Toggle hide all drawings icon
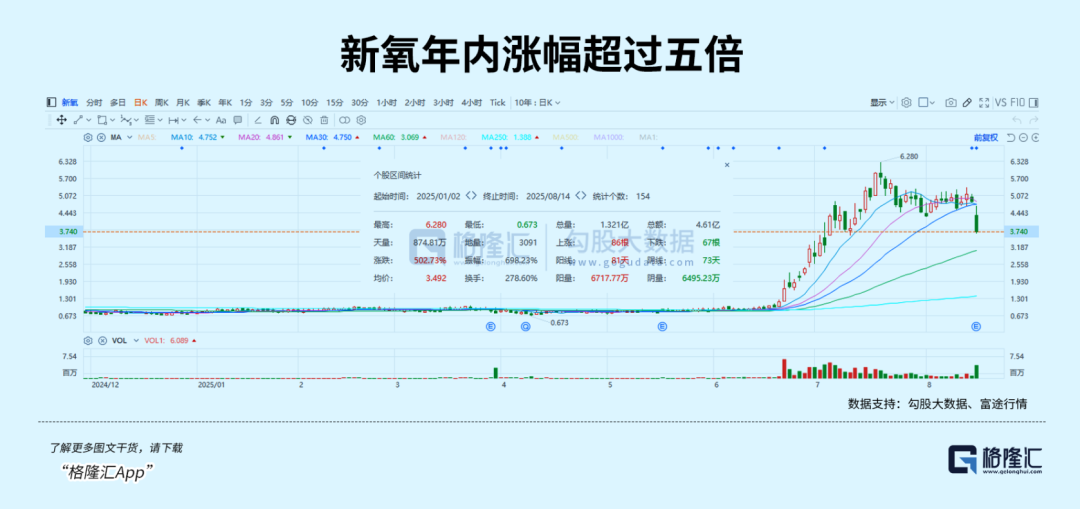This screenshot has width=1080, height=509. (308, 120)
